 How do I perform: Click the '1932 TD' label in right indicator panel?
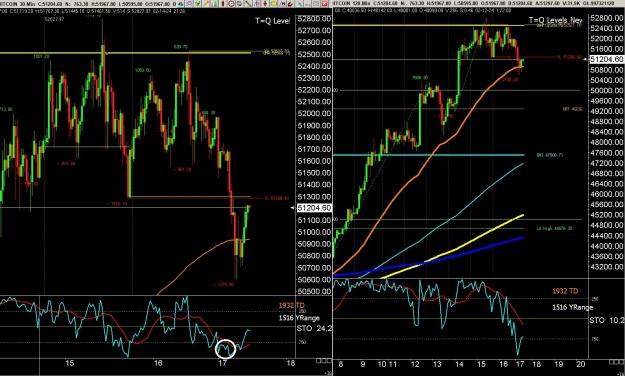565,291
